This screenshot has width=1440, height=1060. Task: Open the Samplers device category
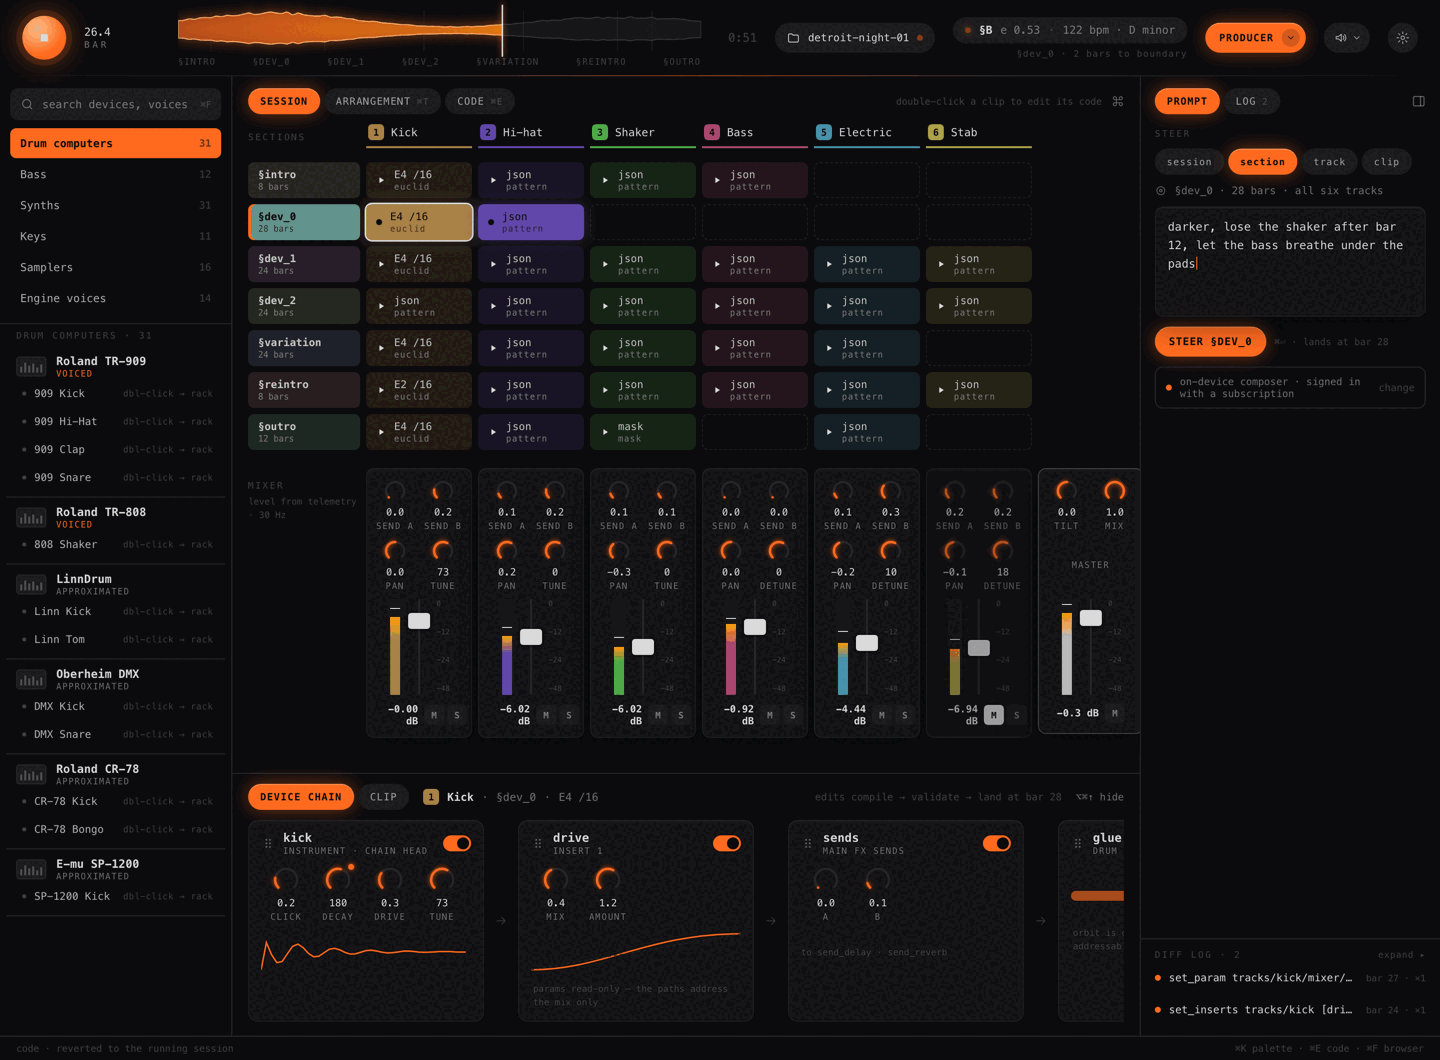click(115, 267)
